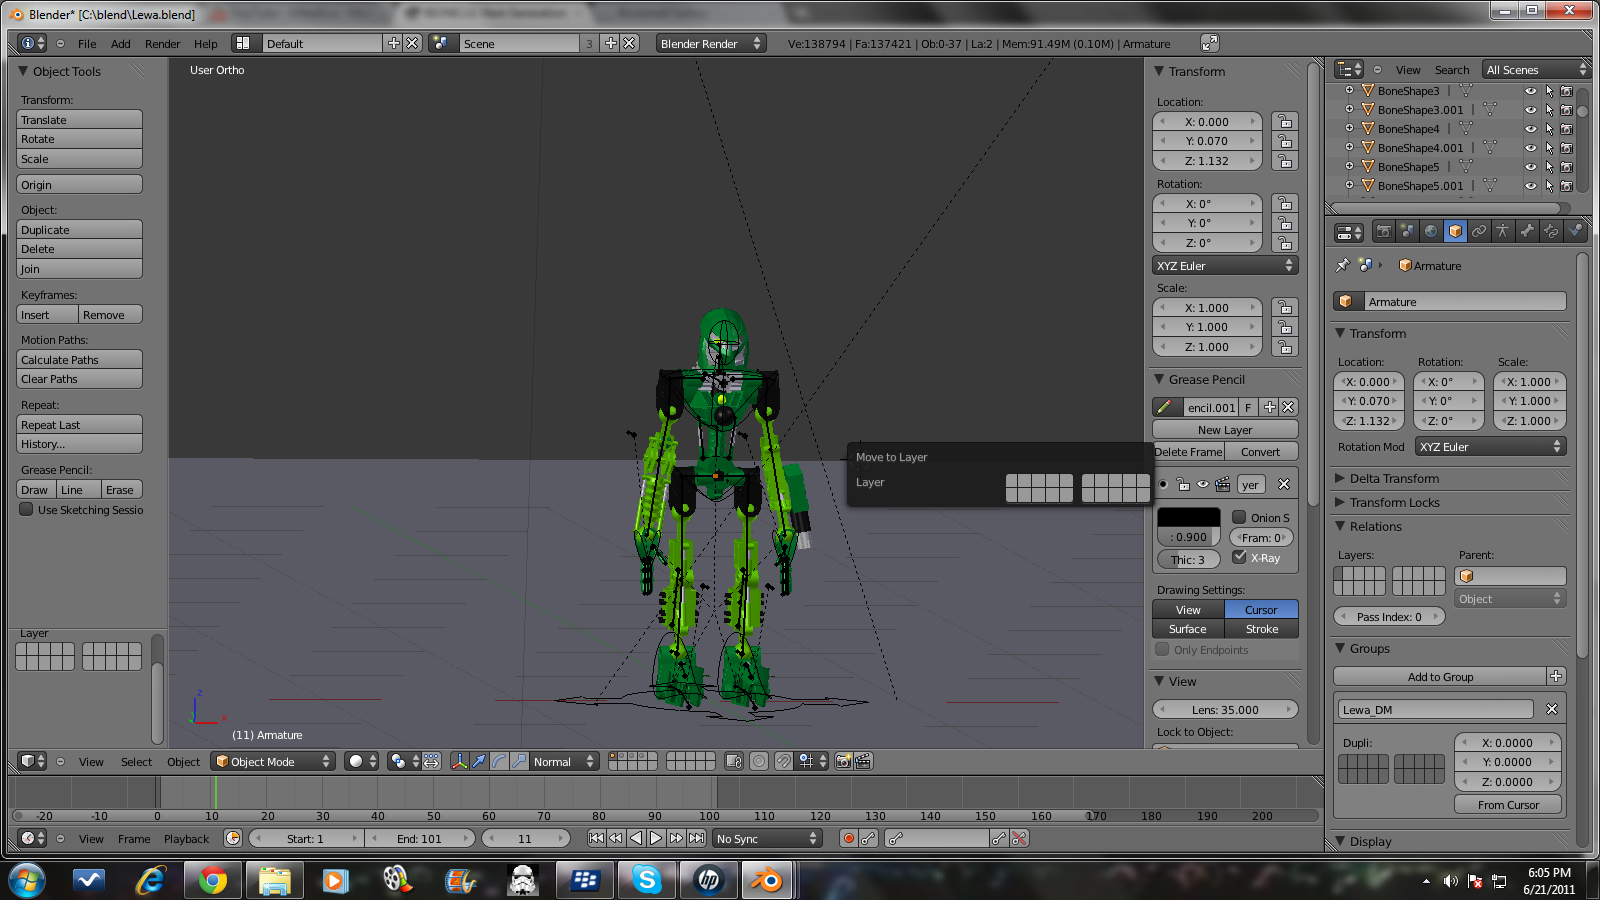The height and width of the screenshot is (900, 1600).
Task: Open the Playback menu in timeline
Action: (x=186, y=839)
